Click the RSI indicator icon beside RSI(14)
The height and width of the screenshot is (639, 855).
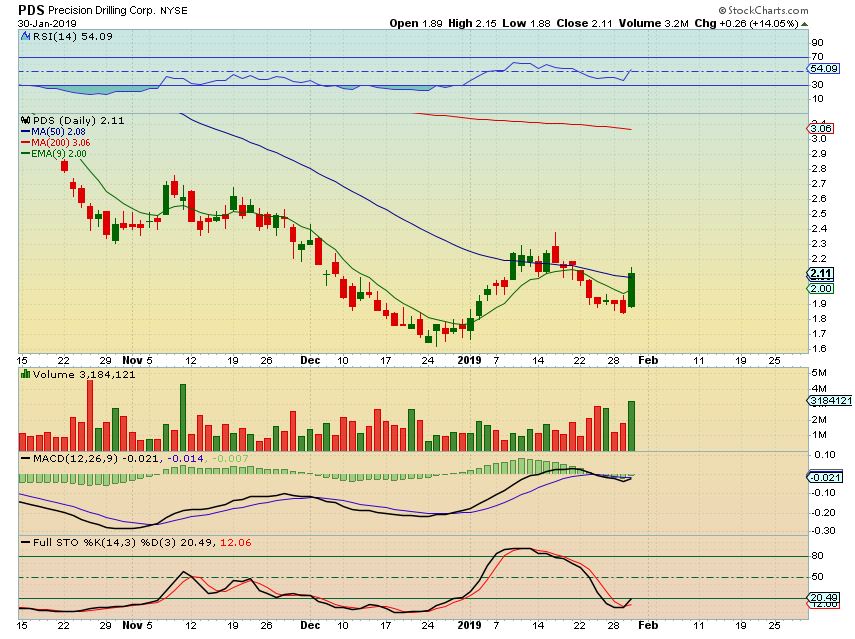(x=25, y=37)
